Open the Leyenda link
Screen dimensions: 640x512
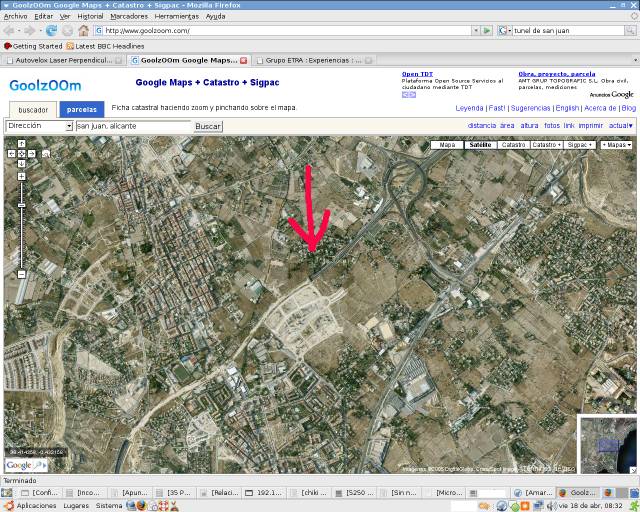[x=469, y=108]
